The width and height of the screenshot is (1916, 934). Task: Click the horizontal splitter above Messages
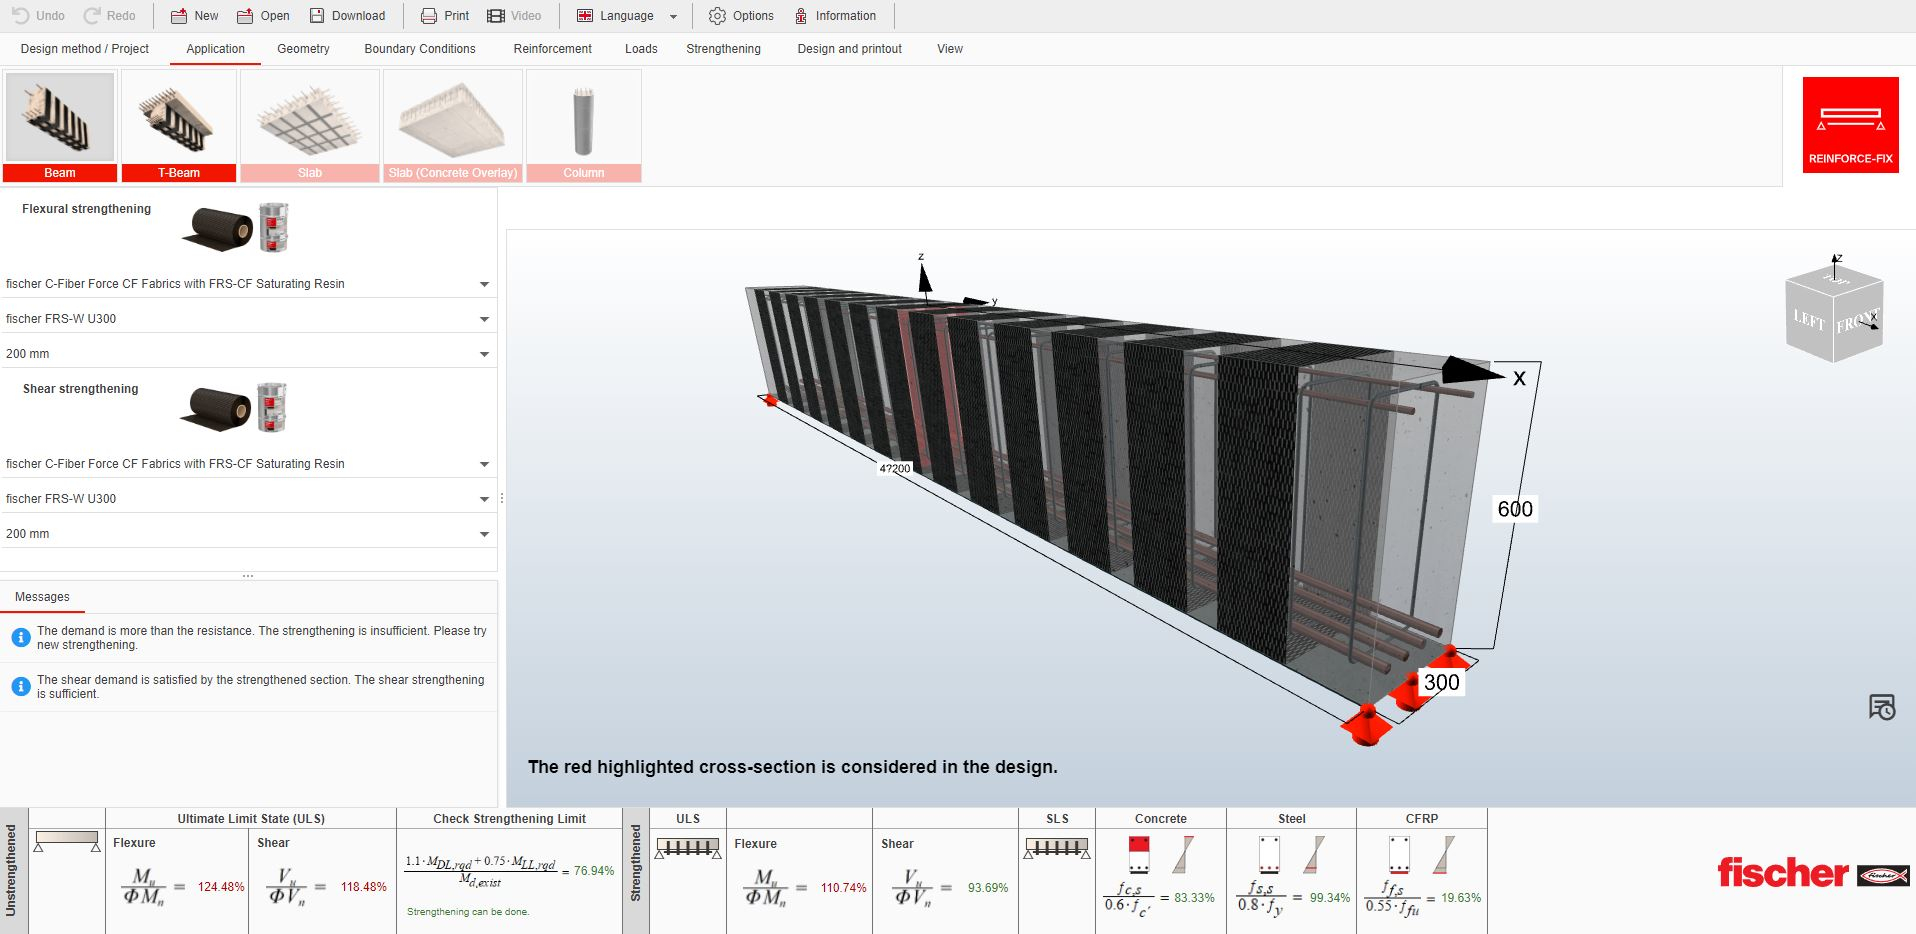tap(248, 576)
